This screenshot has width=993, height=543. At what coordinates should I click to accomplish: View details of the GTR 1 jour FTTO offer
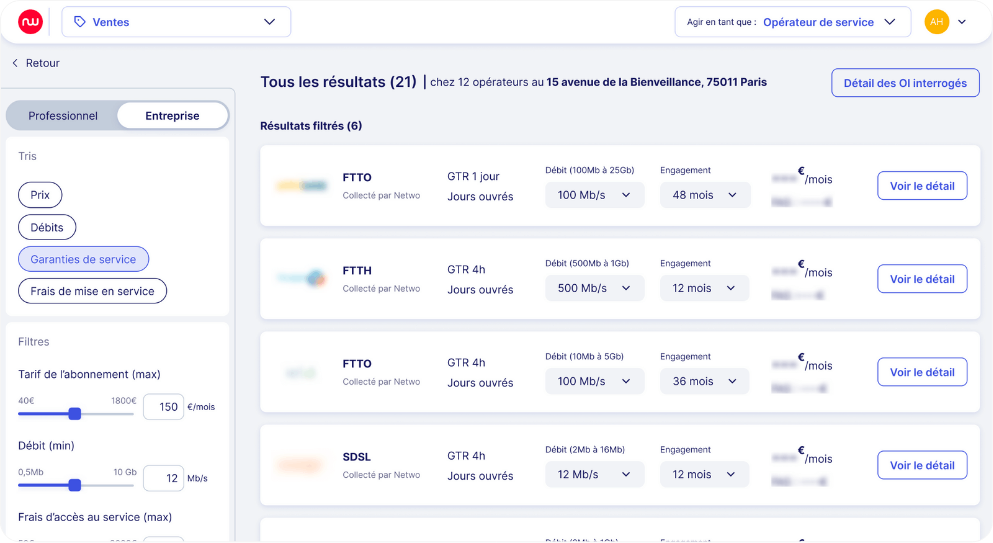click(x=922, y=186)
